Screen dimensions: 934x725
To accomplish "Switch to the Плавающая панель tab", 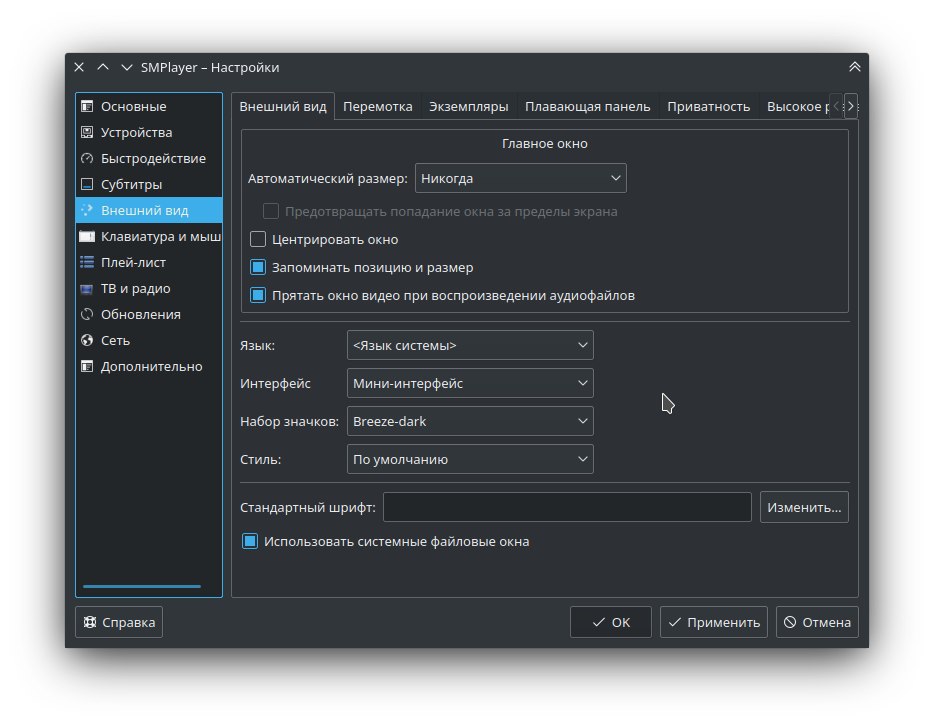I will pos(587,107).
